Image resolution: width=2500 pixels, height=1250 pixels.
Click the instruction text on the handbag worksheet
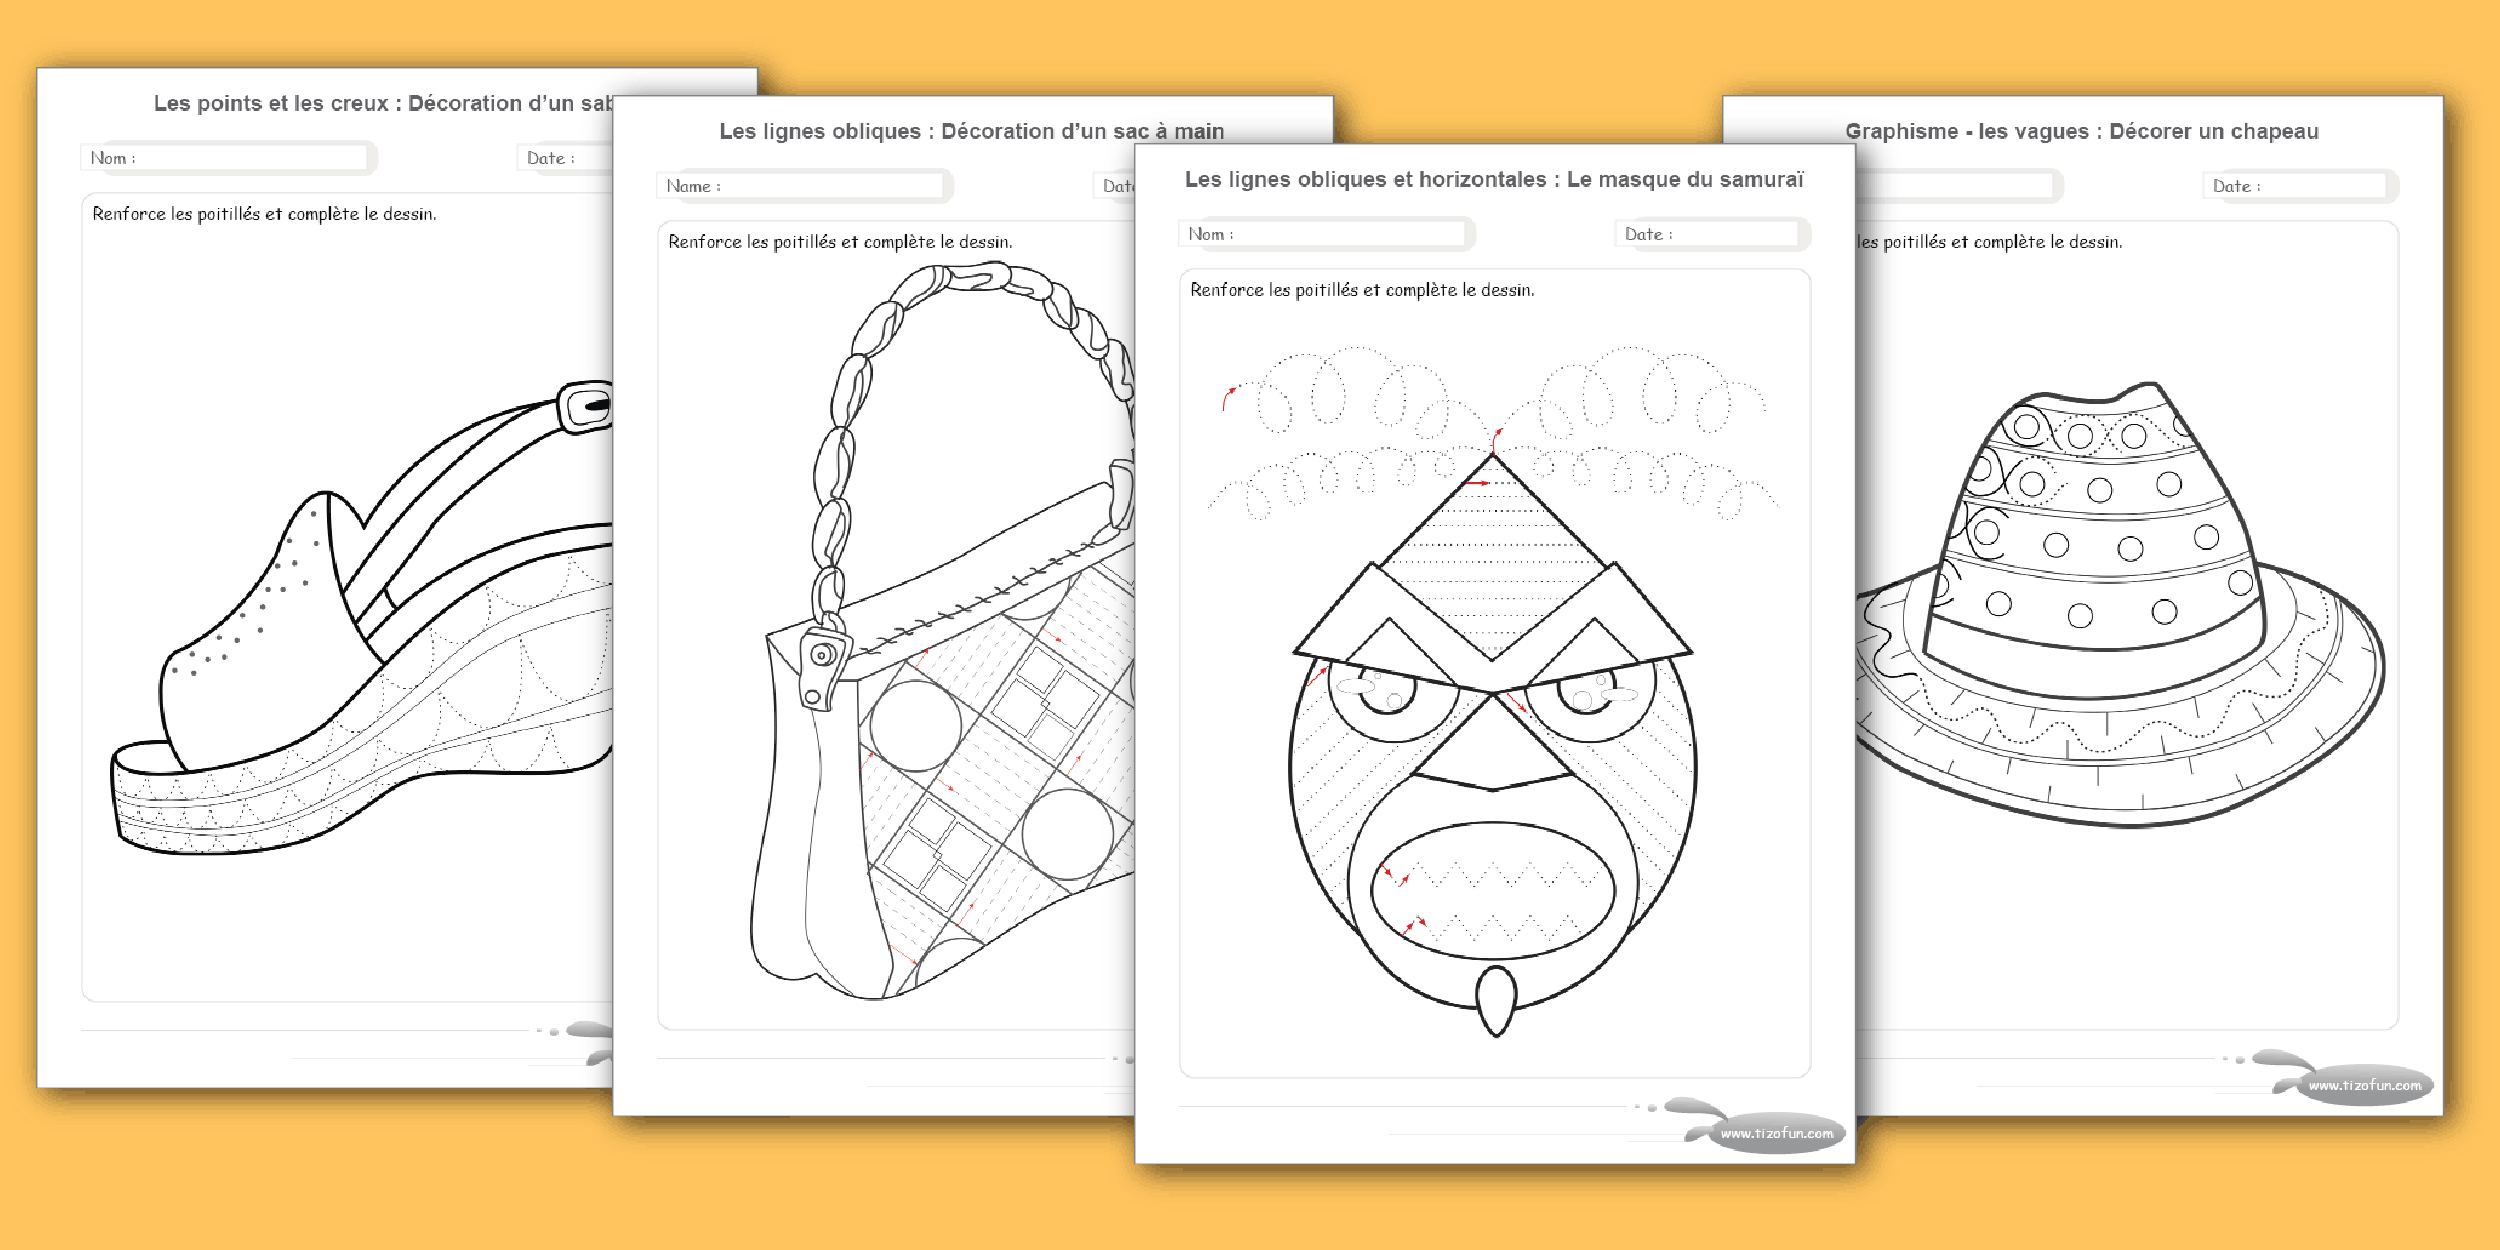tap(840, 242)
